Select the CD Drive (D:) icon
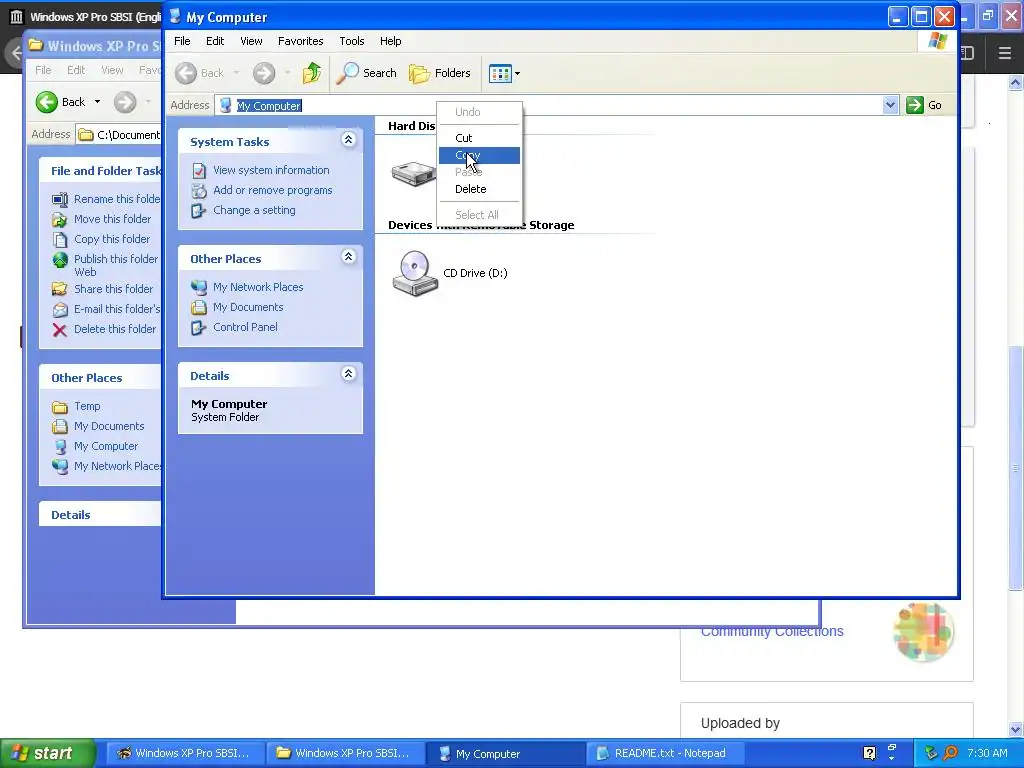 pyautogui.click(x=415, y=274)
